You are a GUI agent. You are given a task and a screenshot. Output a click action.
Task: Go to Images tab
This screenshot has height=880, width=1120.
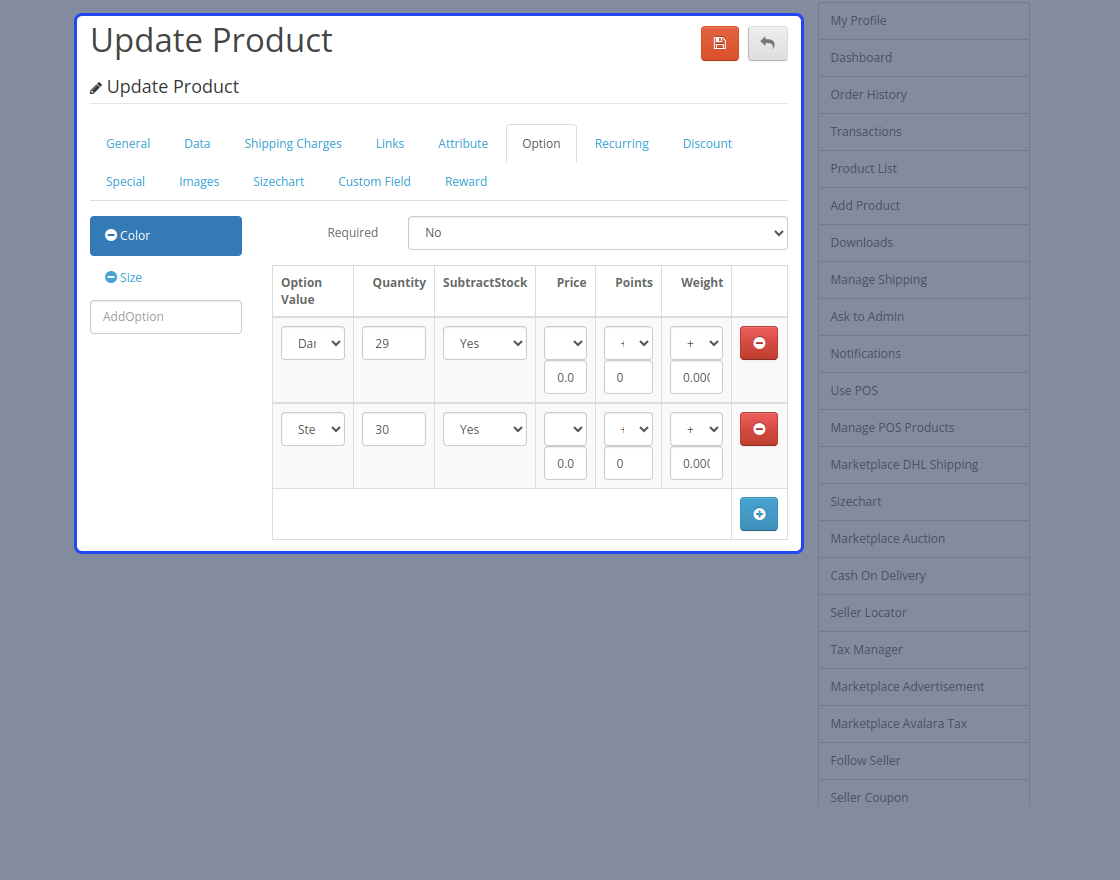[199, 181]
